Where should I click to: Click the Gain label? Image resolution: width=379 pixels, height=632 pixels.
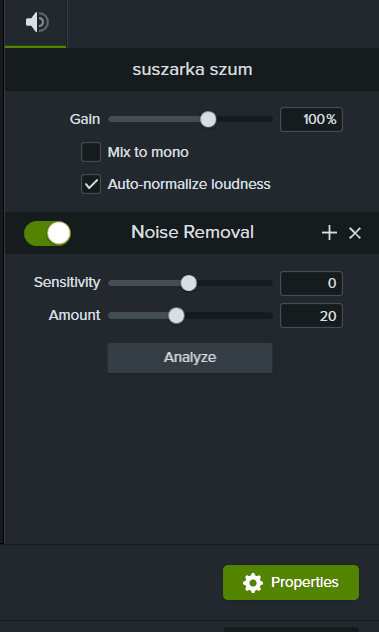coord(85,119)
